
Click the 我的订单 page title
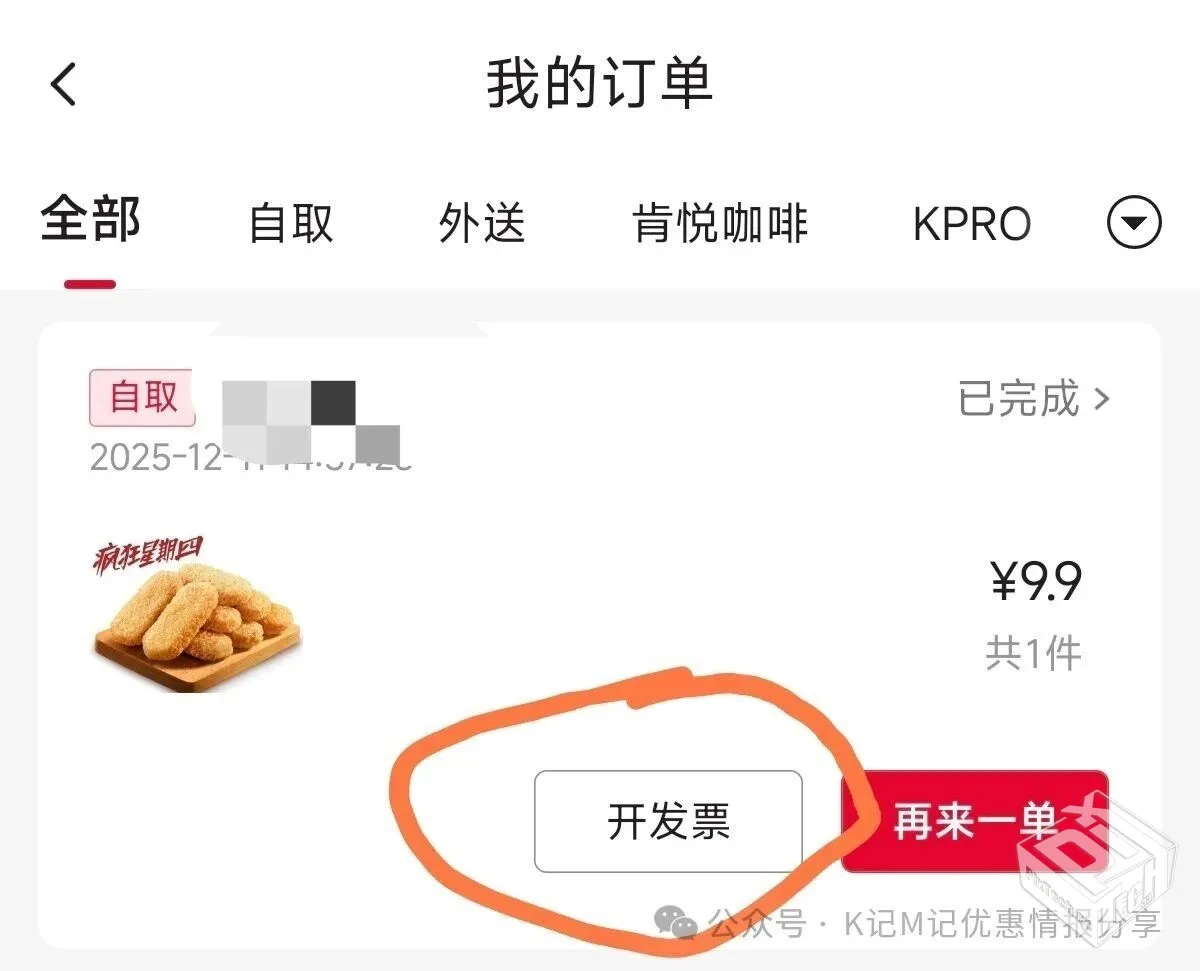pyautogui.click(x=600, y=84)
